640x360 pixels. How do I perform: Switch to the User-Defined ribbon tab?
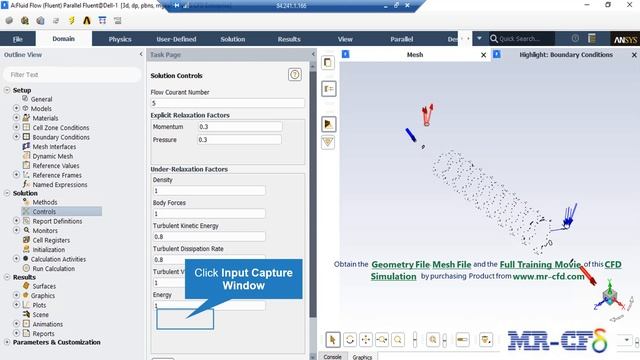176,39
